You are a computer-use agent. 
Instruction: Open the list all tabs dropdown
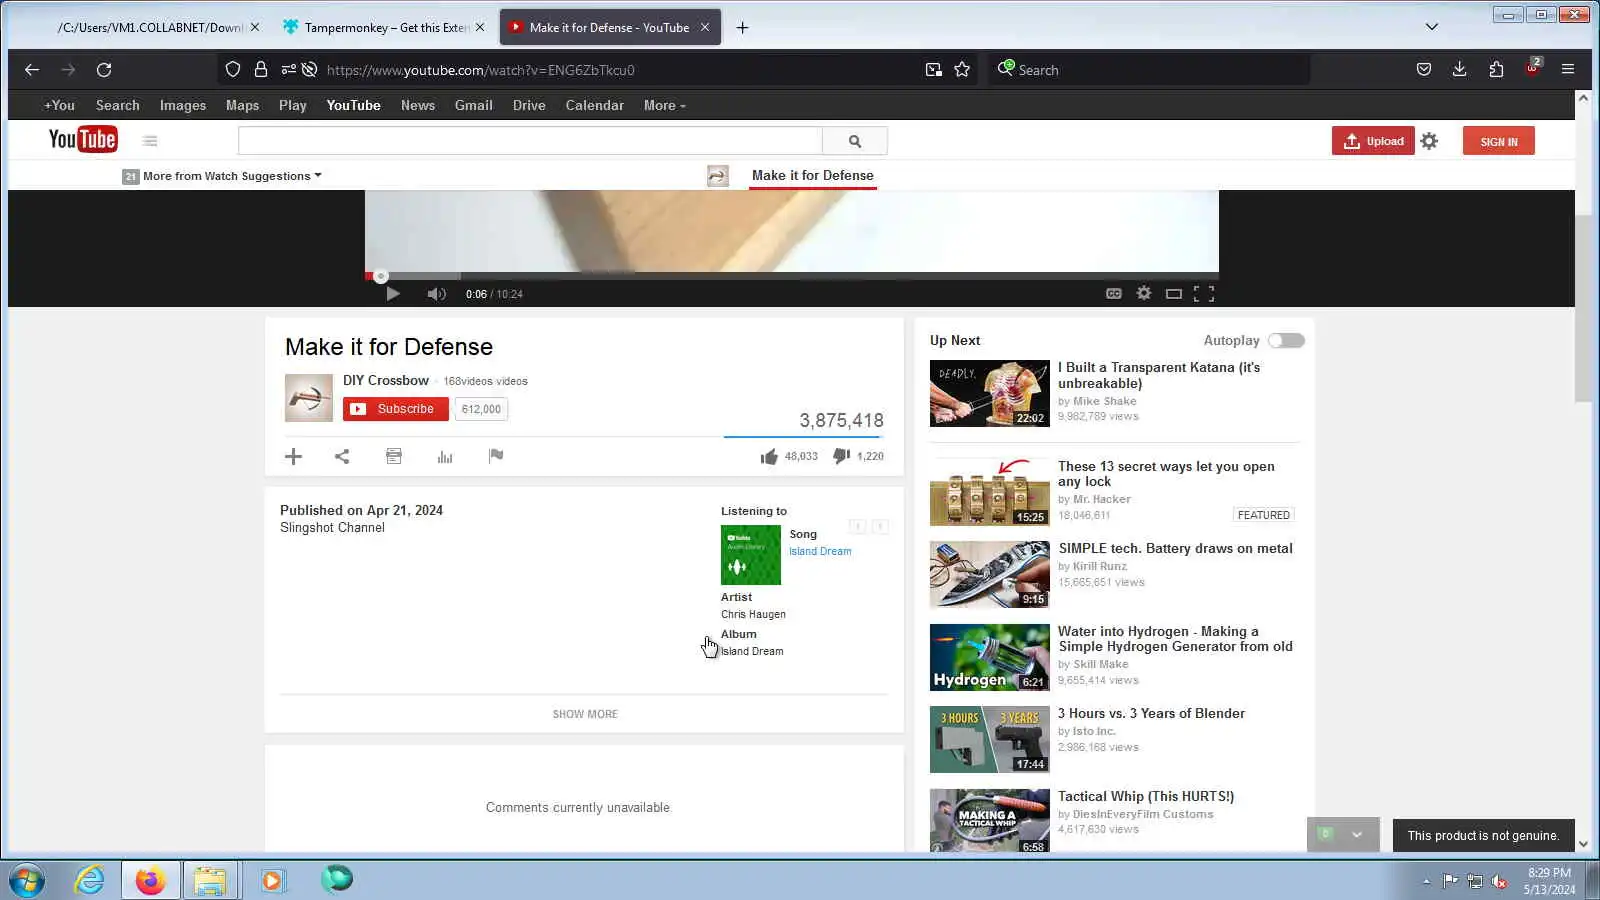[1432, 27]
